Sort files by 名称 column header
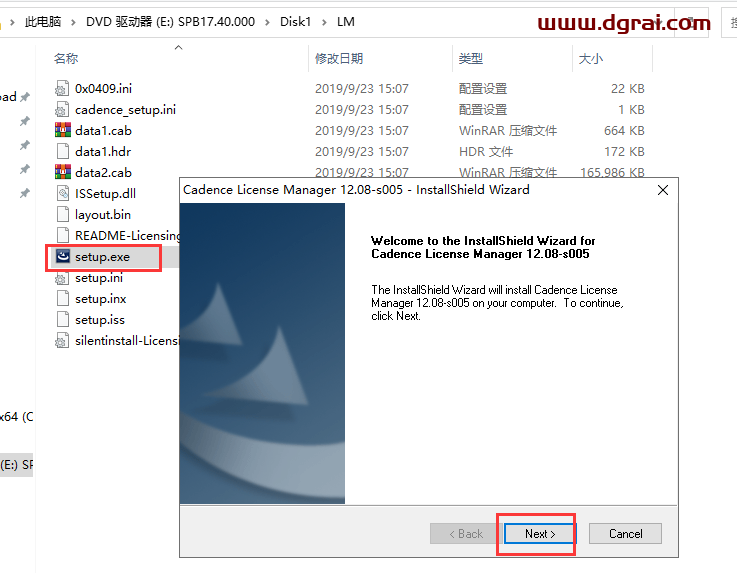The height and width of the screenshot is (573, 737). (x=66, y=58)
